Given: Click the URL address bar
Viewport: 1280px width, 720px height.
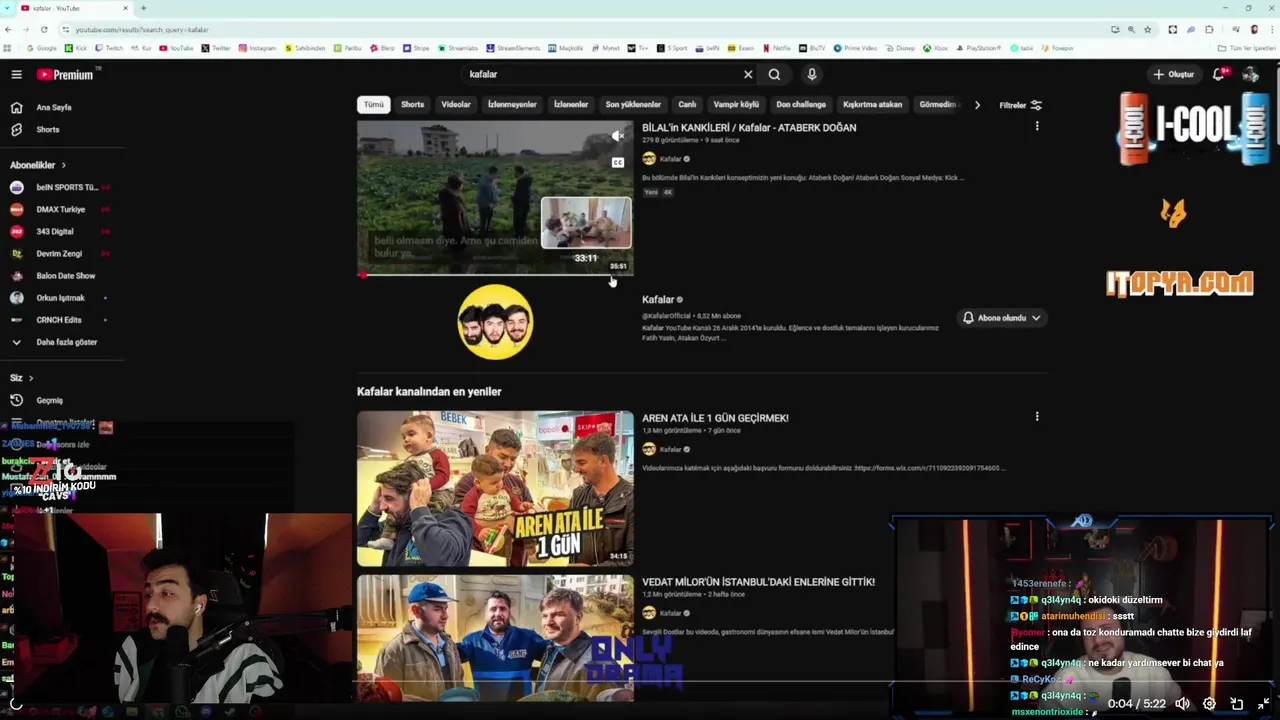Looking at the screenshot, I should tap(580, 29).
